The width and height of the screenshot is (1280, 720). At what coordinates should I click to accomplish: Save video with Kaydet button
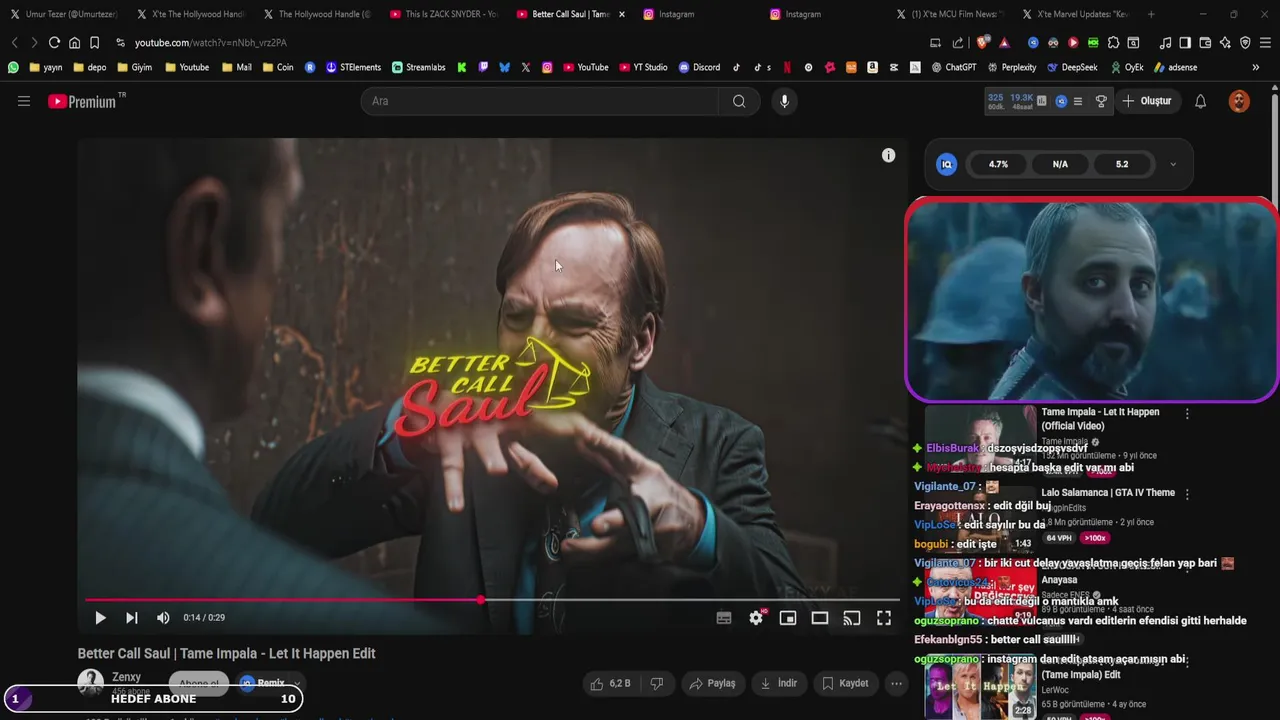[x=845, y=683]
